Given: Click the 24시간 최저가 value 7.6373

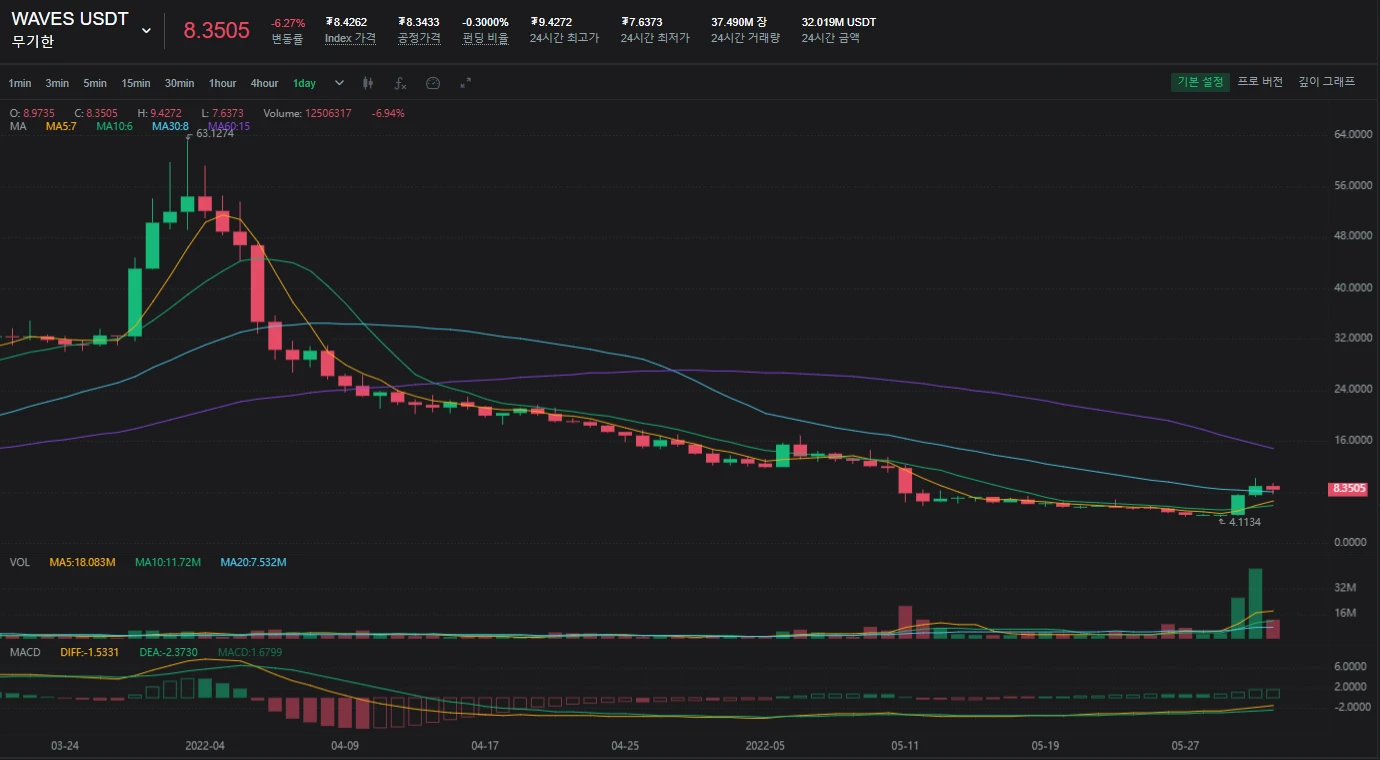Looking at the screenshot, I should click(x=641, y=22).
